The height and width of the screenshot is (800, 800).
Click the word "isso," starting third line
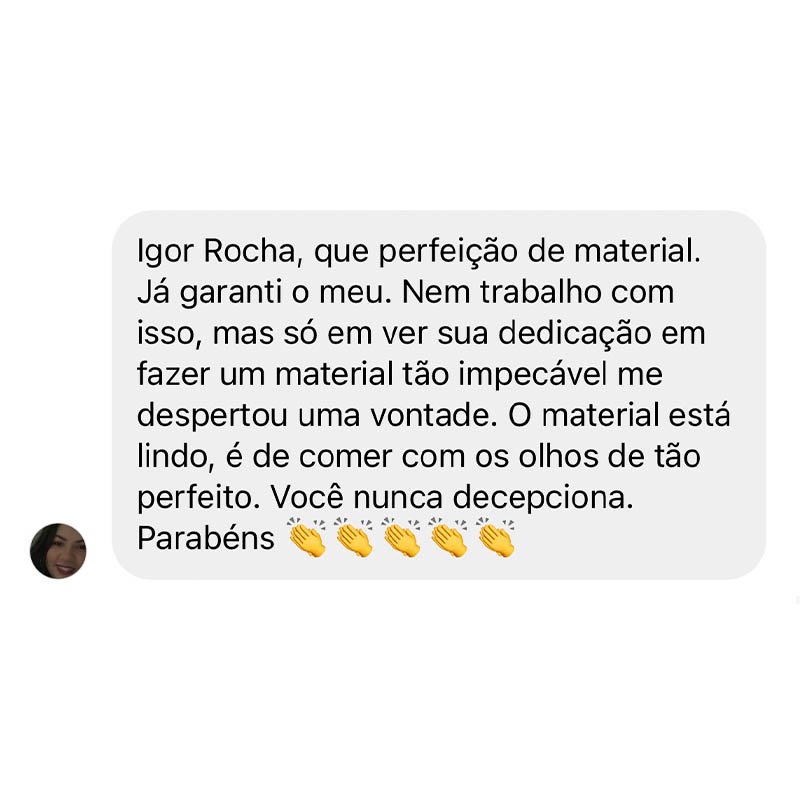point(169,335)
